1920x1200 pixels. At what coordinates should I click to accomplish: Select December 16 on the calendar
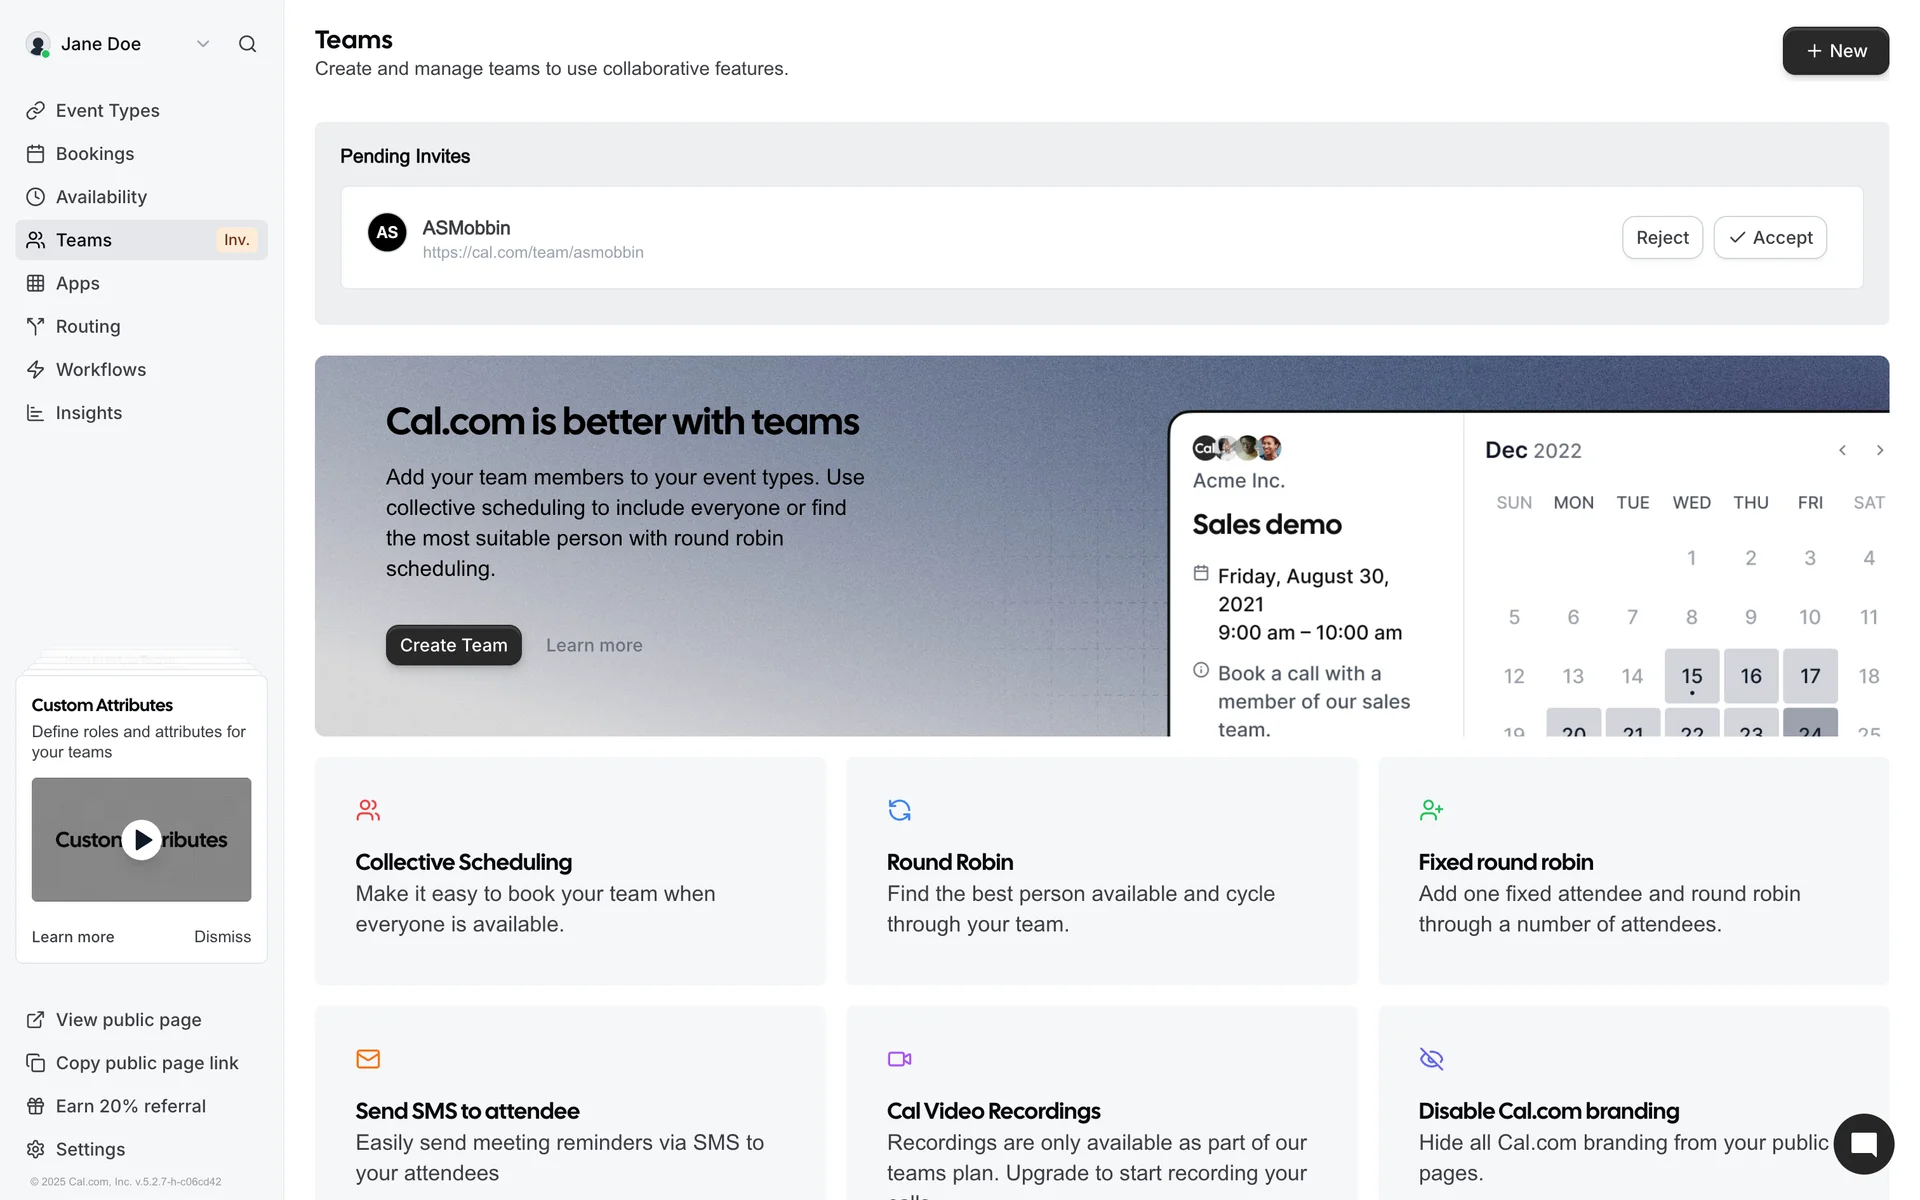coord(1750,676)
